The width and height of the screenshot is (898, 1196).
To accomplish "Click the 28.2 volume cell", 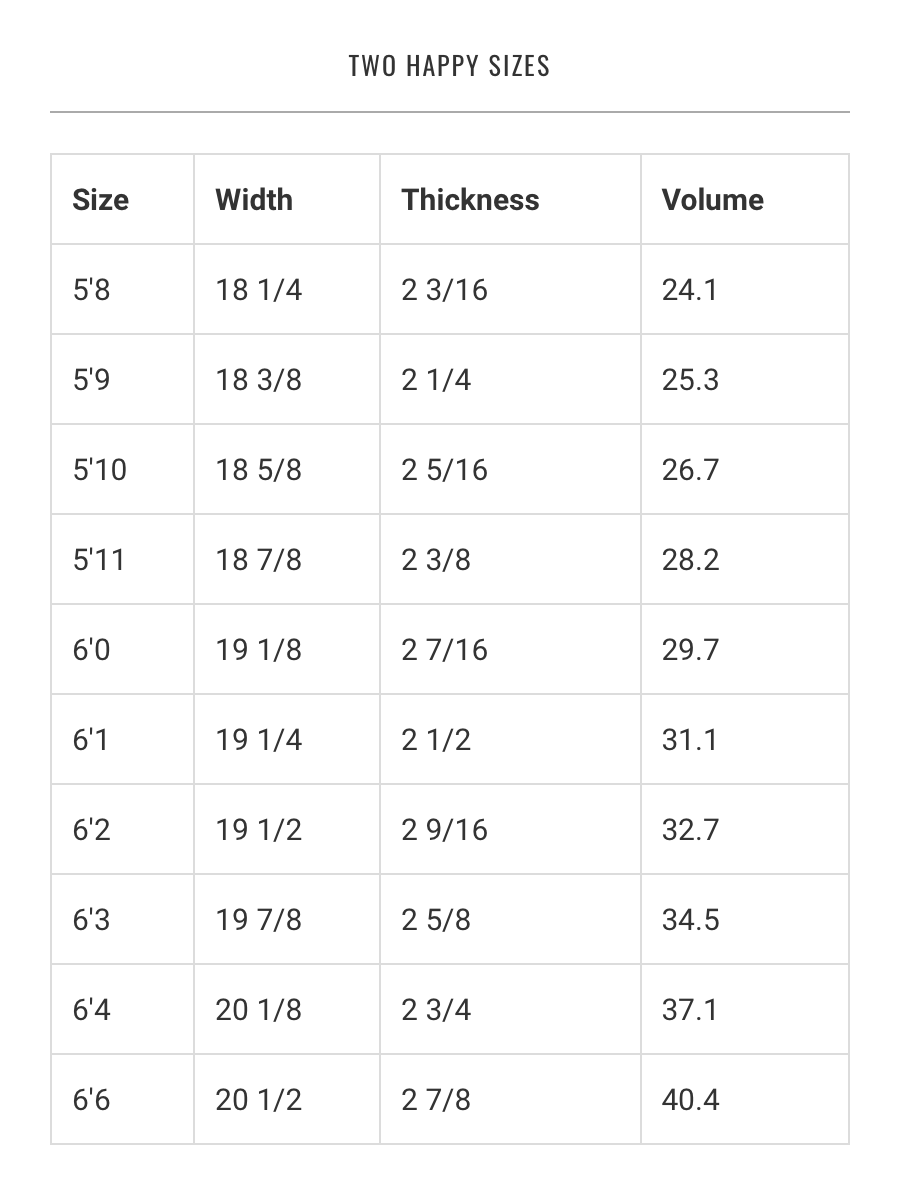I will click(x=745, y=559).
